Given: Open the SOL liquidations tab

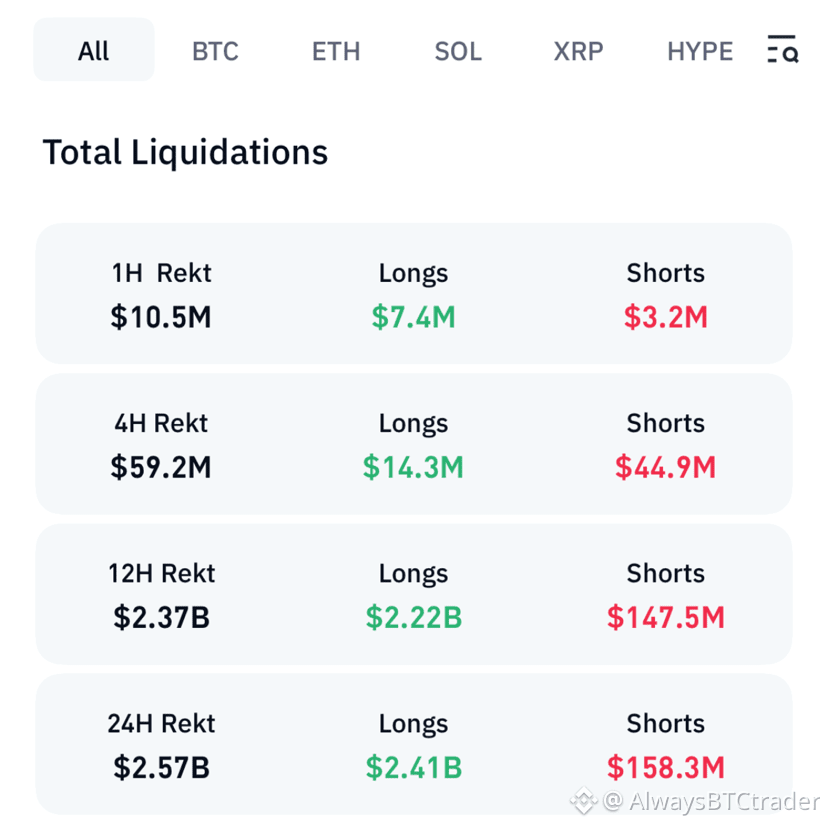Looking at the screenshot, I should [x=458, y=51].
